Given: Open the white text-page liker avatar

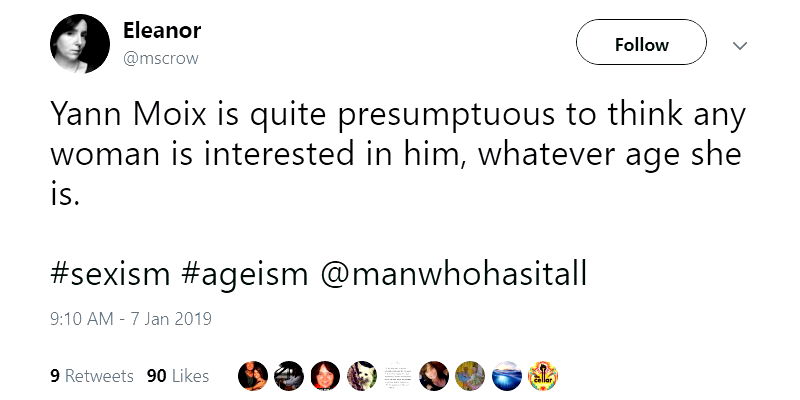Looking at the screenshot, I should coord(397,376).
